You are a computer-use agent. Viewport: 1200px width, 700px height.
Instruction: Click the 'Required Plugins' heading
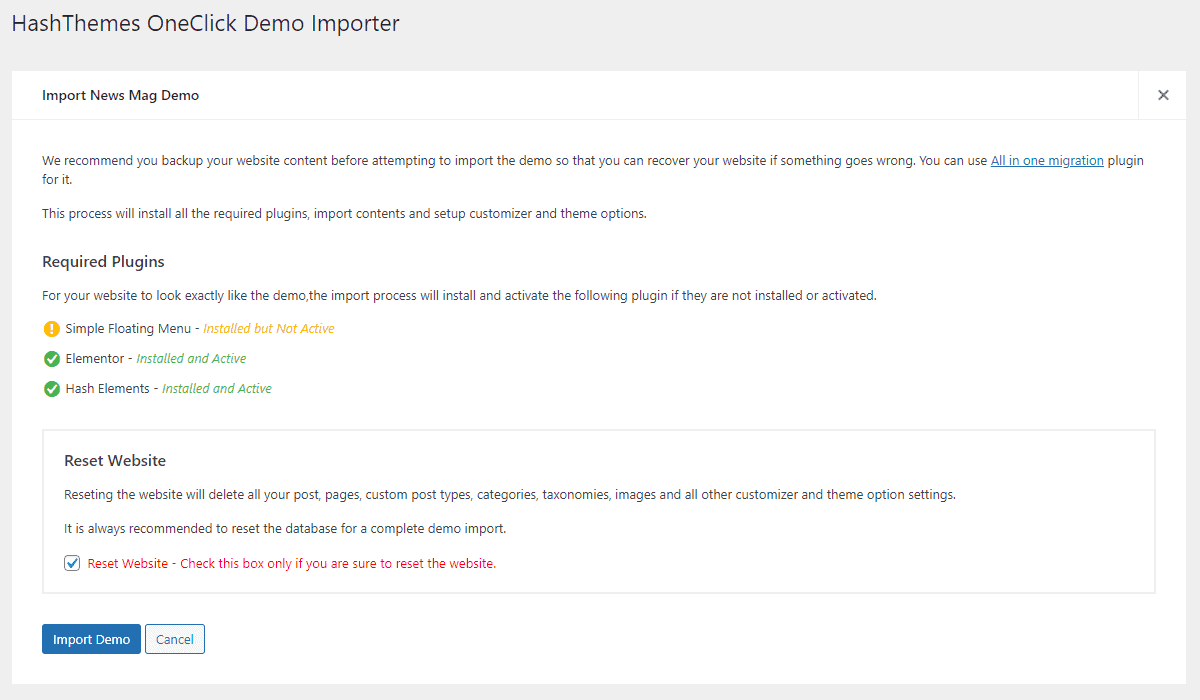[103, 262]
